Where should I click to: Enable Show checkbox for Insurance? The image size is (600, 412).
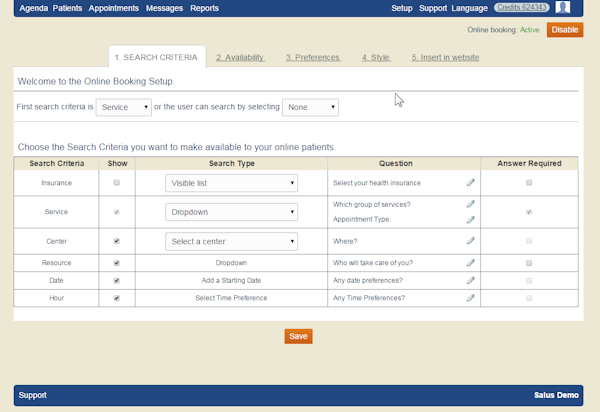tap(117, 182)
